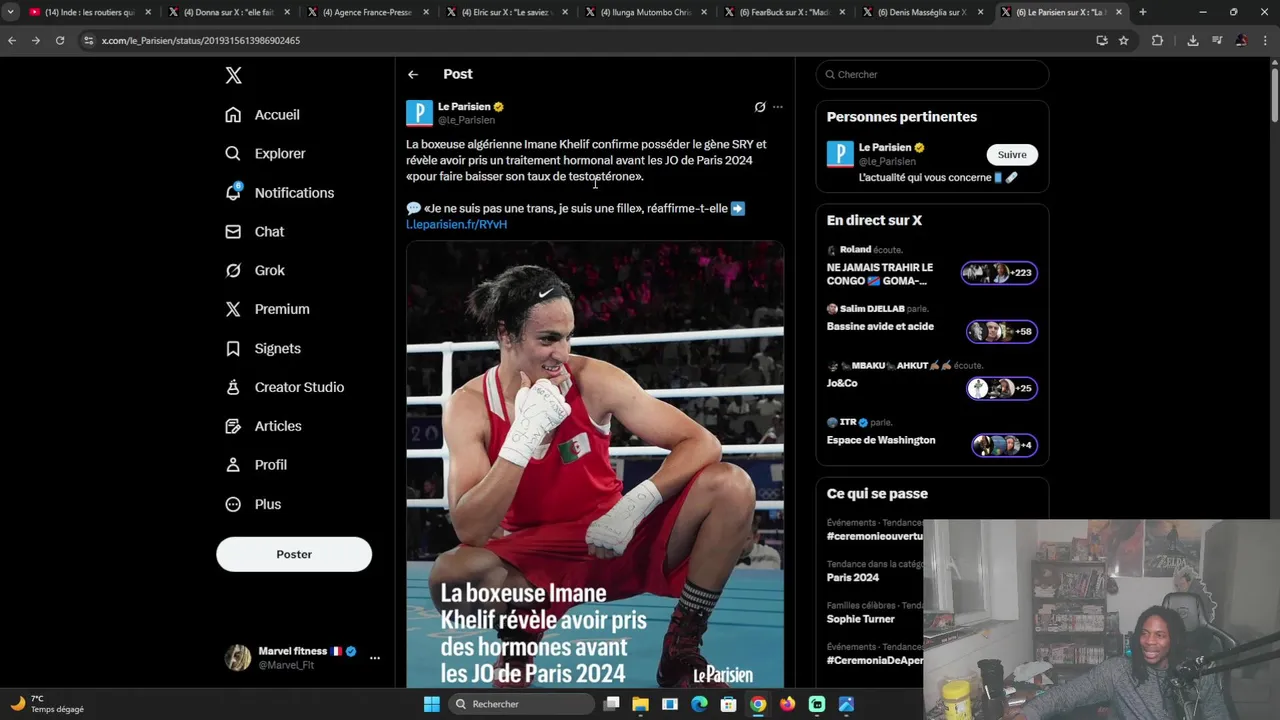This screenshot has width=1280, height=720.
Task: Go back with the Post back arrow
Action: (x=413, y=75)
